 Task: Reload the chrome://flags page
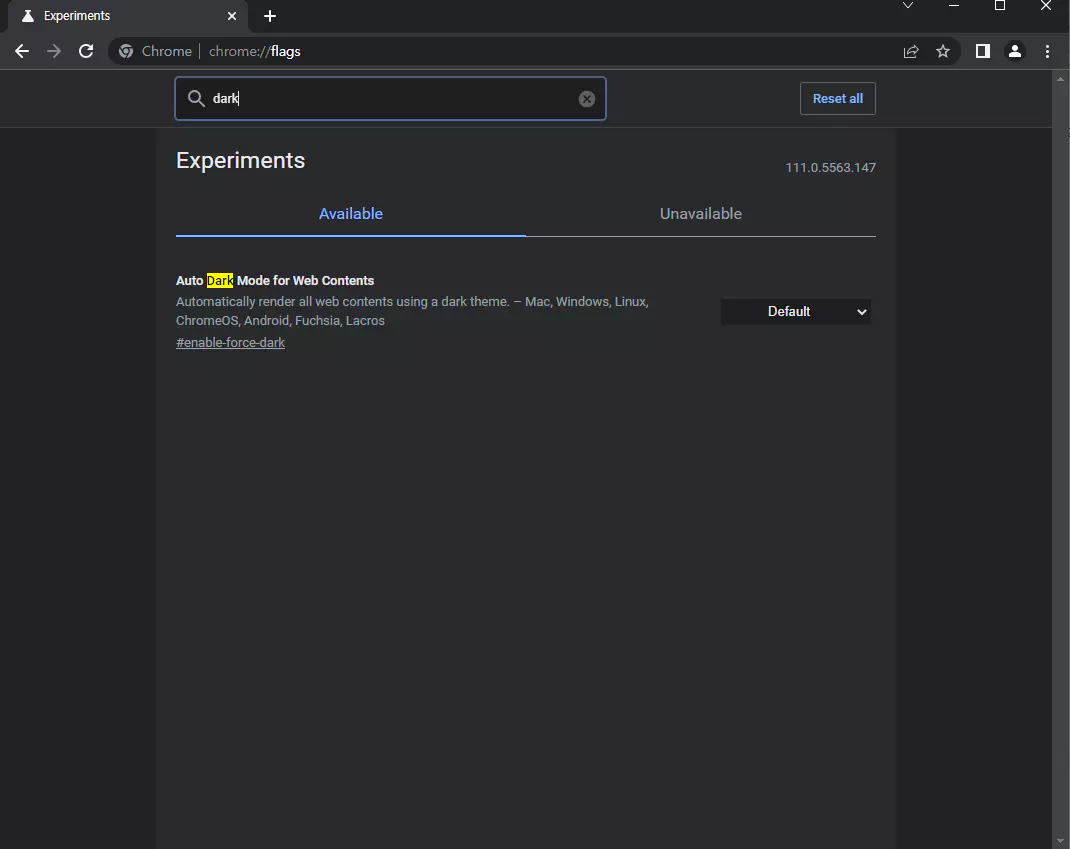click(86, 51)
